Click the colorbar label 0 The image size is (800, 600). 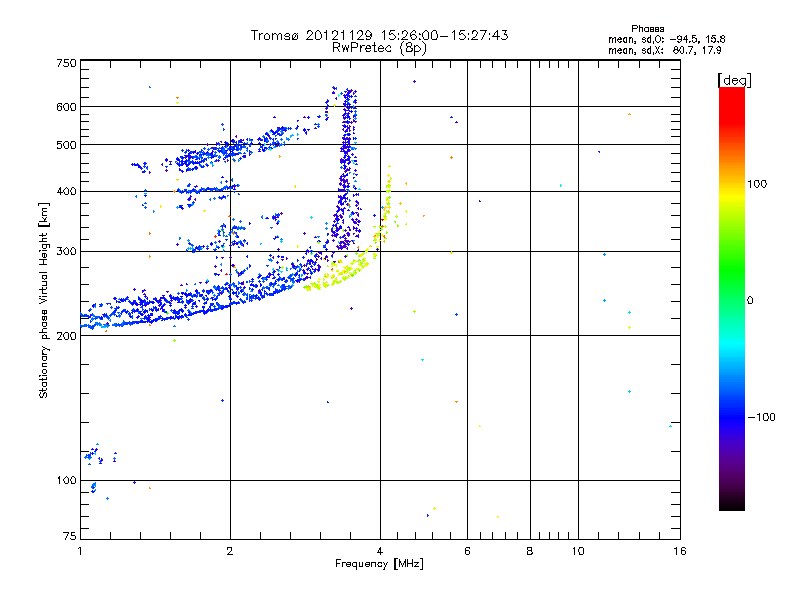tap(749, 300)
